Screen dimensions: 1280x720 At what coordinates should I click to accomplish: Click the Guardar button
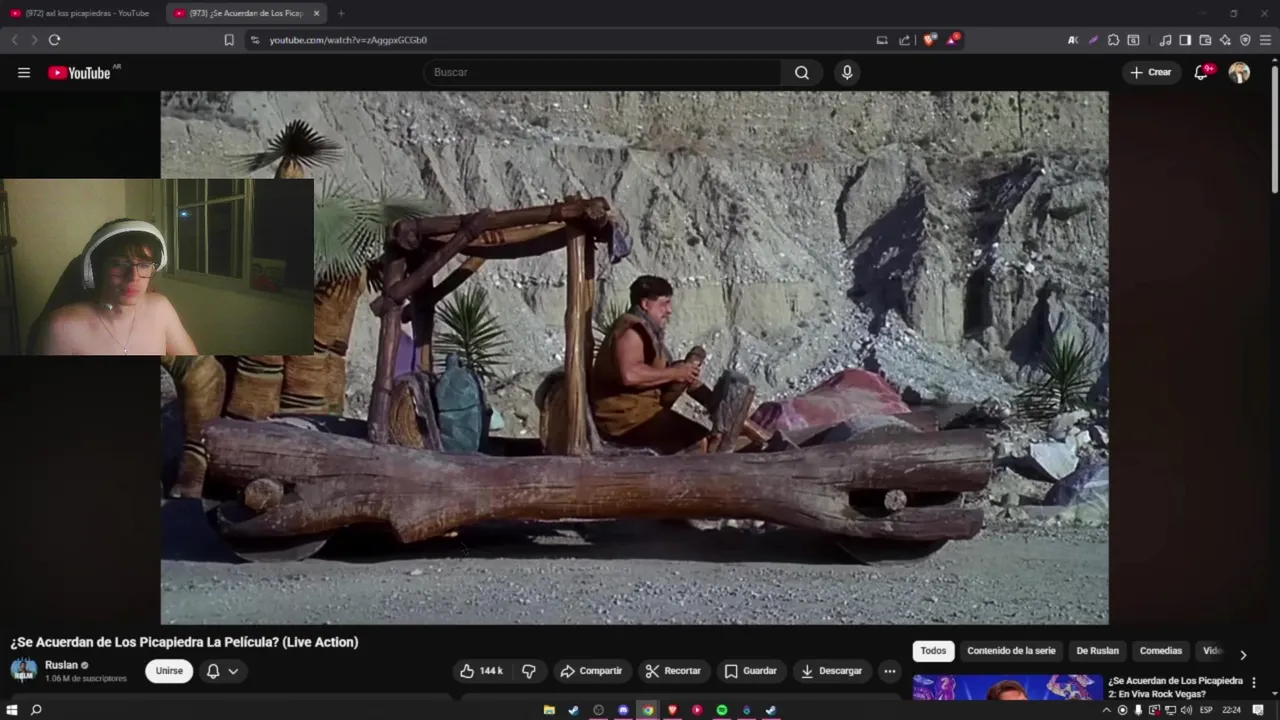pyautogui.click(x=751, y=671)
